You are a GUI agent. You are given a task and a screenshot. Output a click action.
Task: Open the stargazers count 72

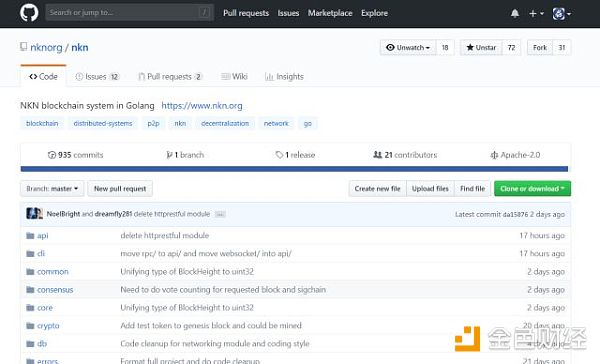(511, 47)
